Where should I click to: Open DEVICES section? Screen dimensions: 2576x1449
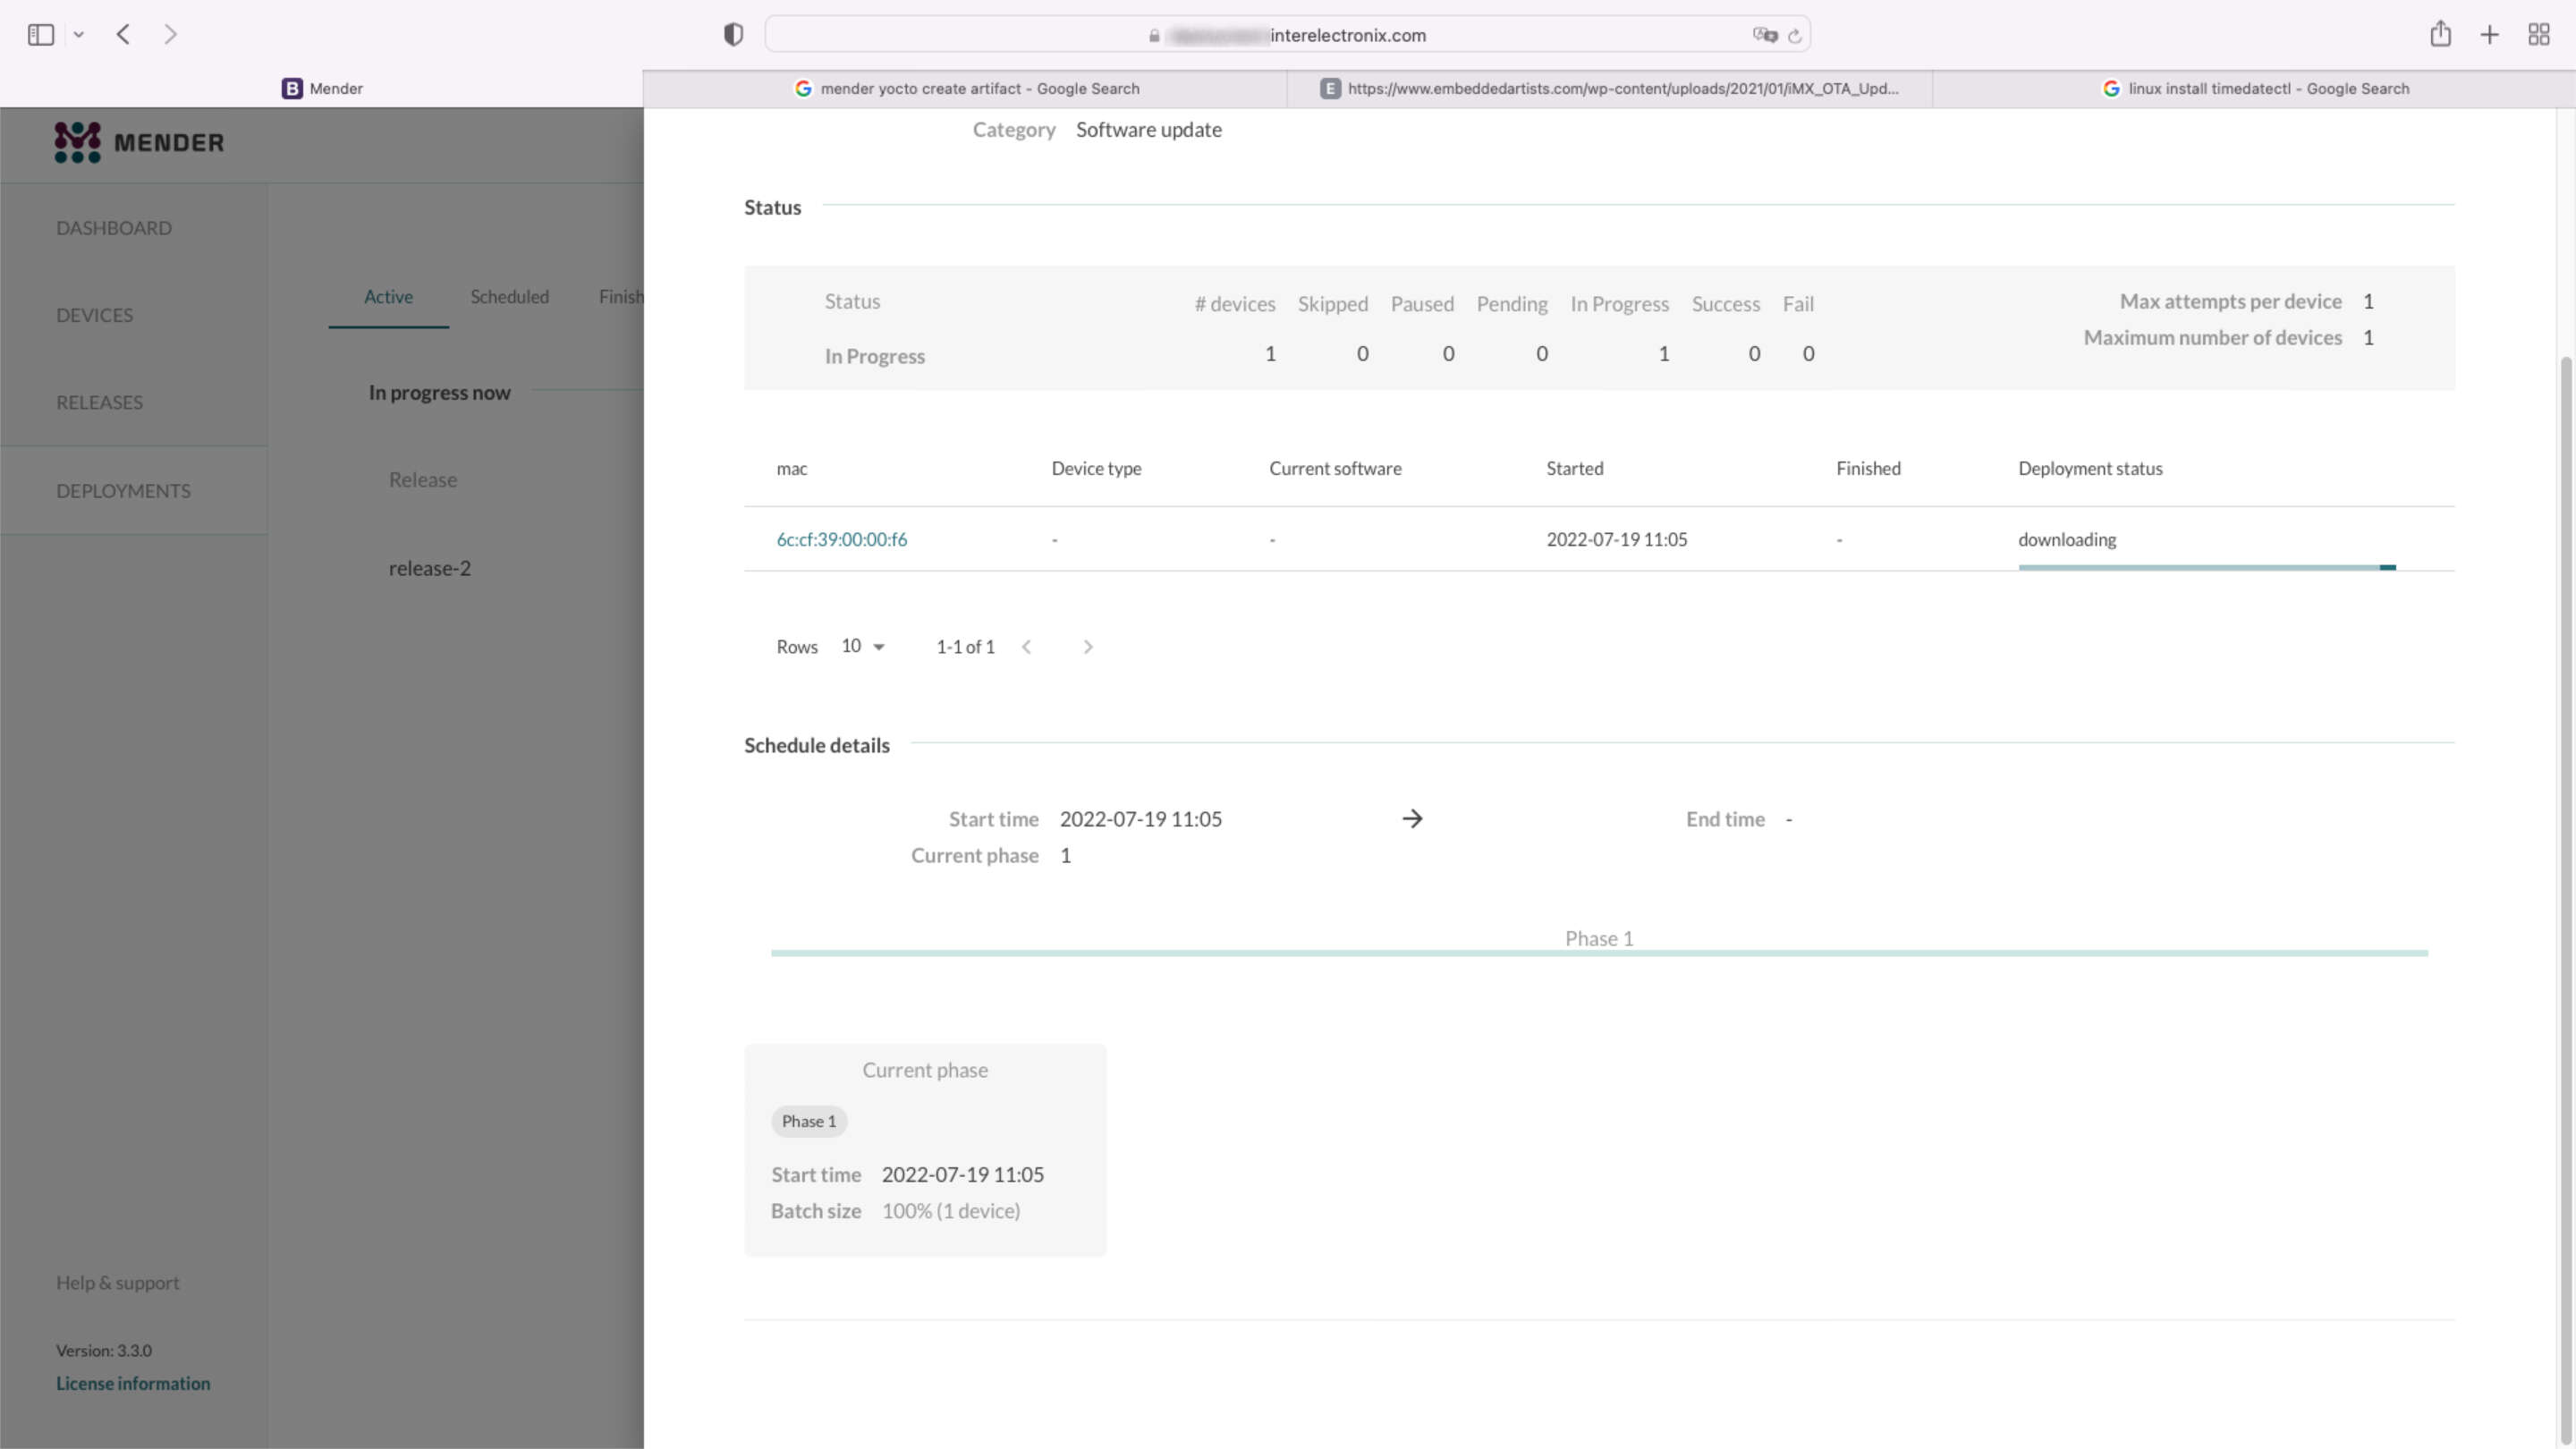[x=94, y=313]
